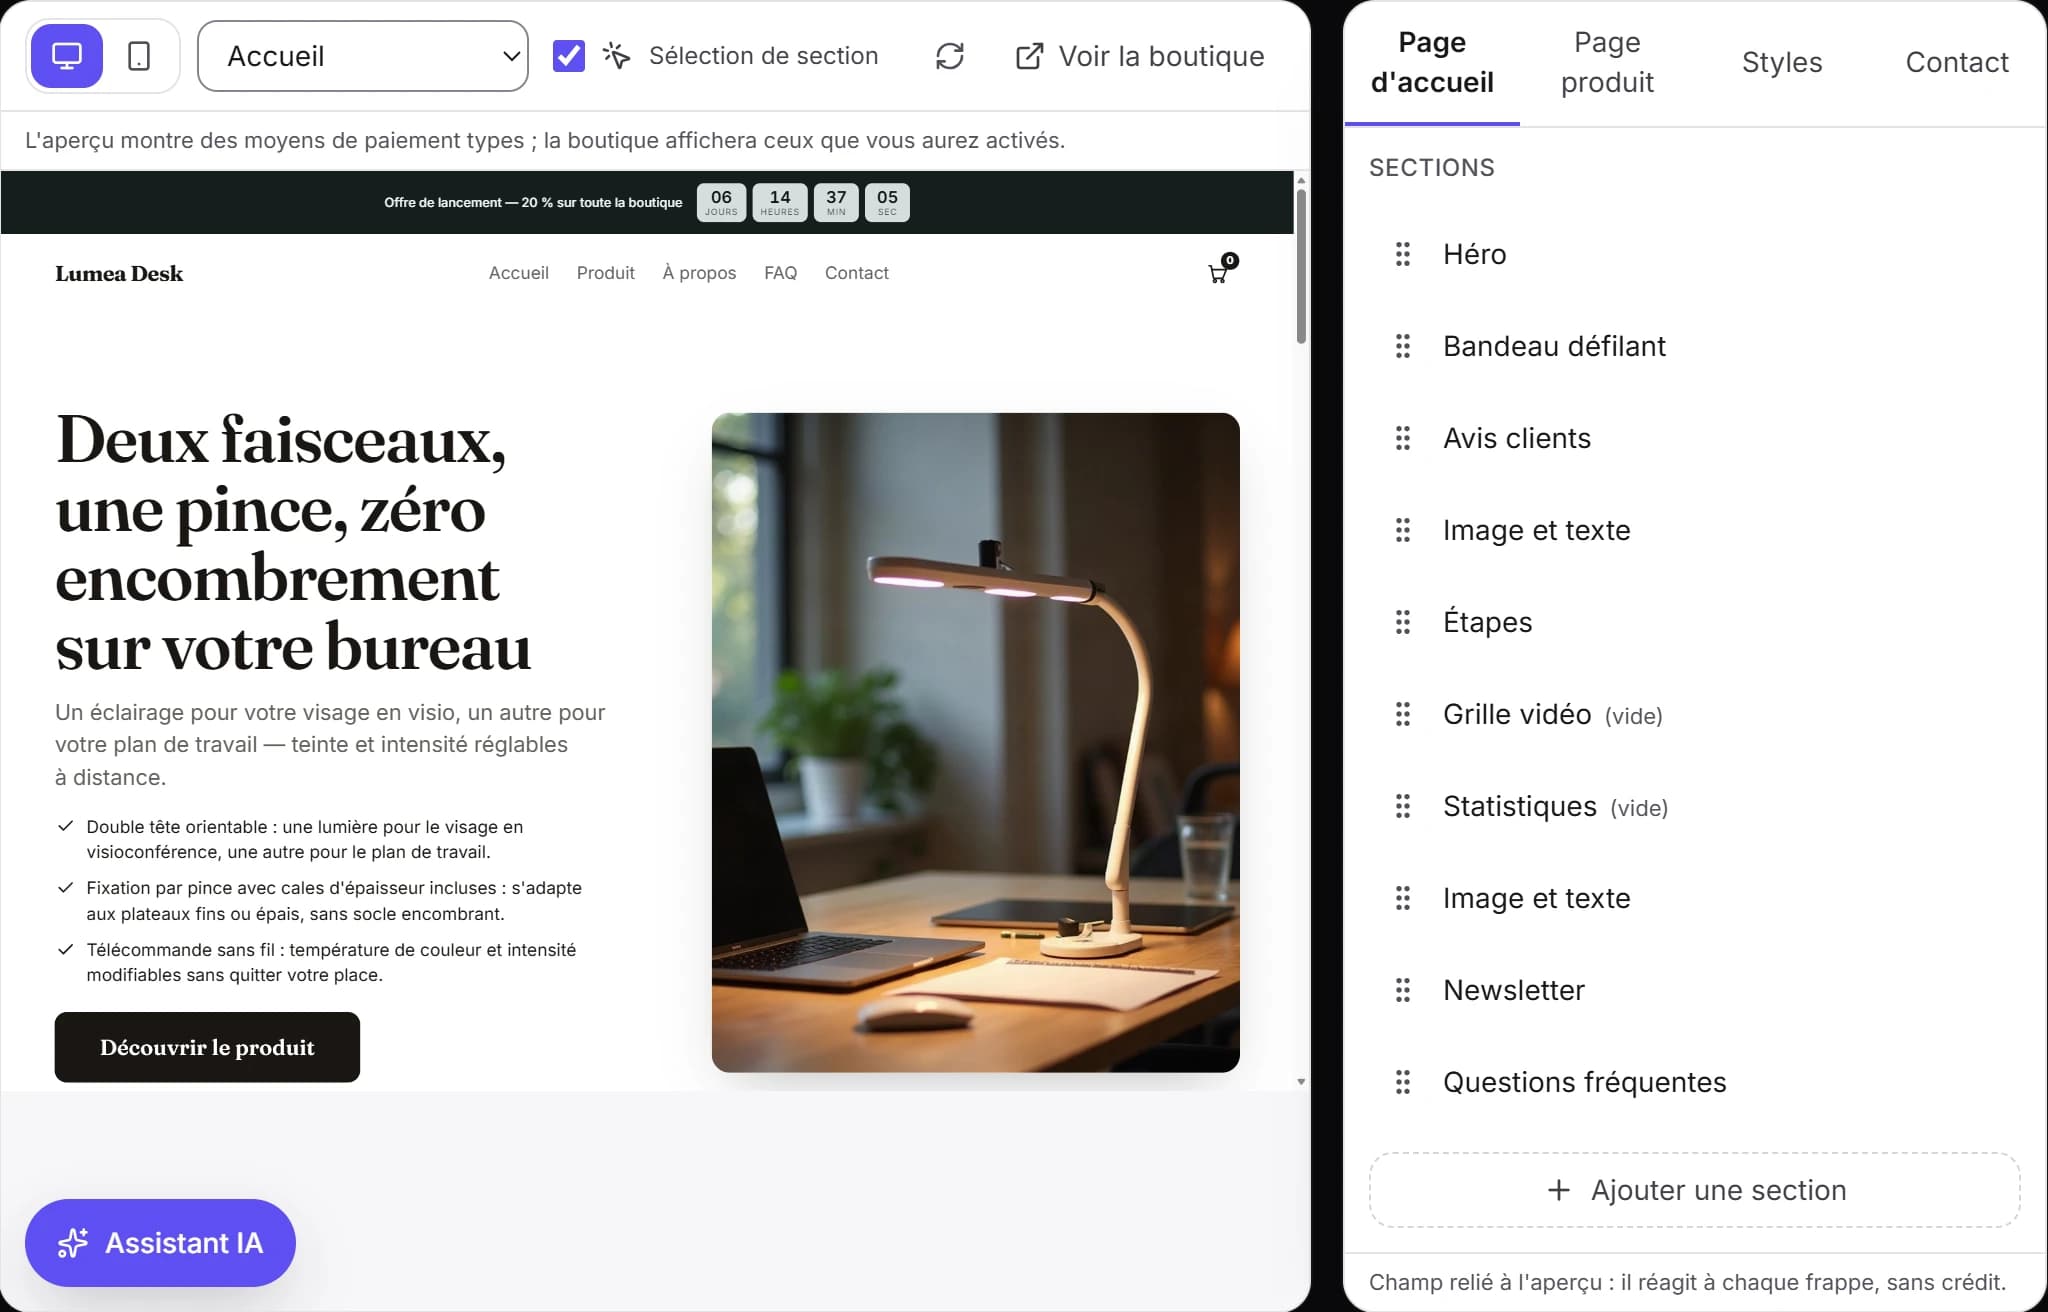Click the external link icon by Voir la boutique
The width and height of the screenshot is (2048, 1312).
click(1029, 56)
